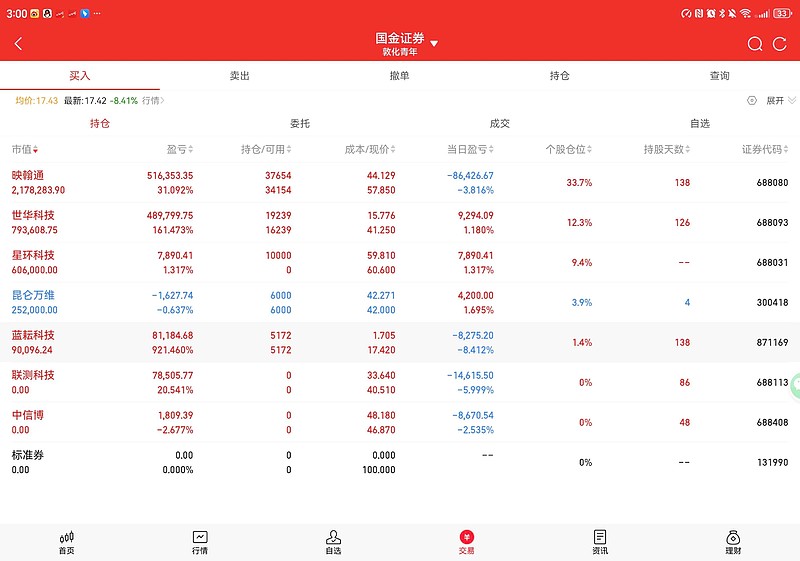This screenshot has width=800, height=561.
Task: Click the 均价:17.43 label
Action: [37, 100]
